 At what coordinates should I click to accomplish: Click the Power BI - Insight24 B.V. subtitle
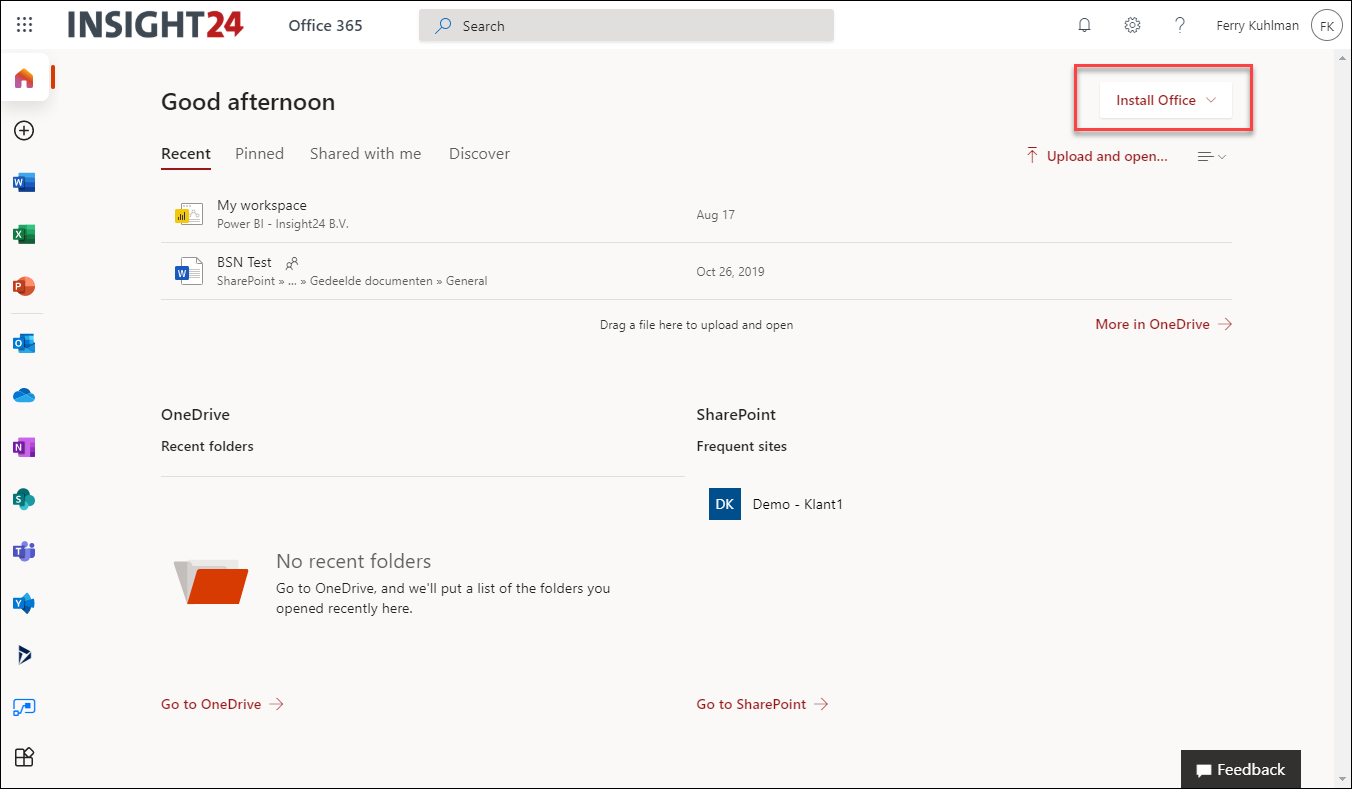[x=283, y=224]
